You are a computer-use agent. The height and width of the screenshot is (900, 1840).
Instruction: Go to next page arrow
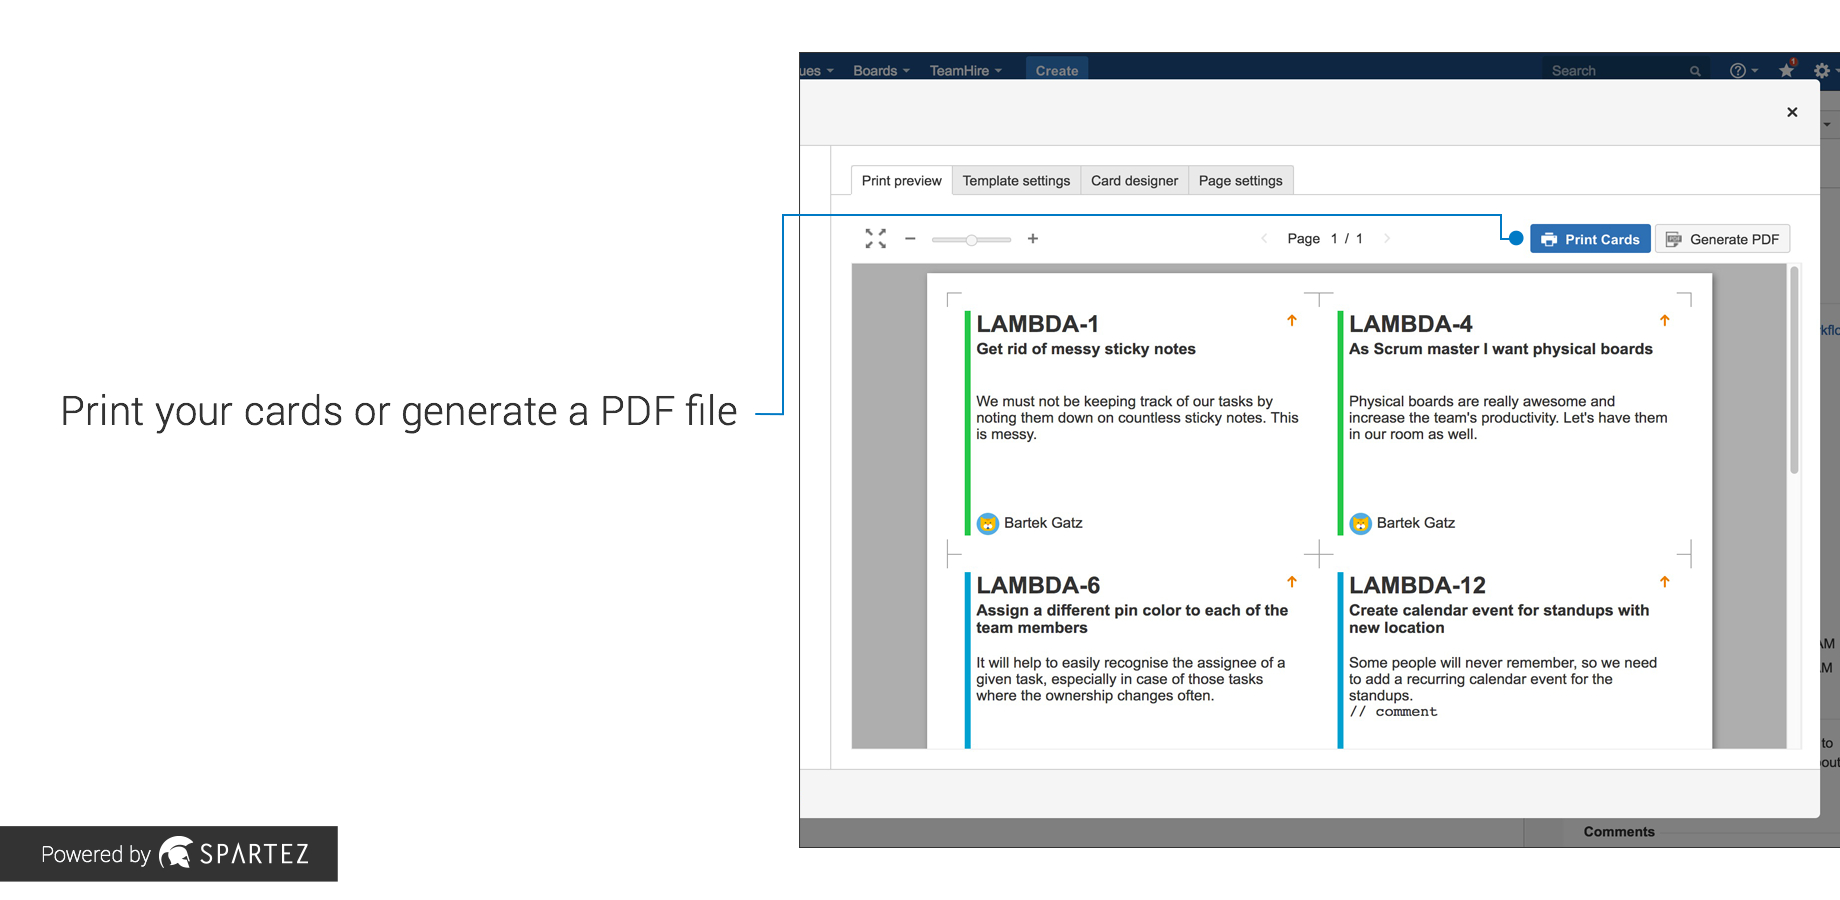click(x=1387, y=238)
